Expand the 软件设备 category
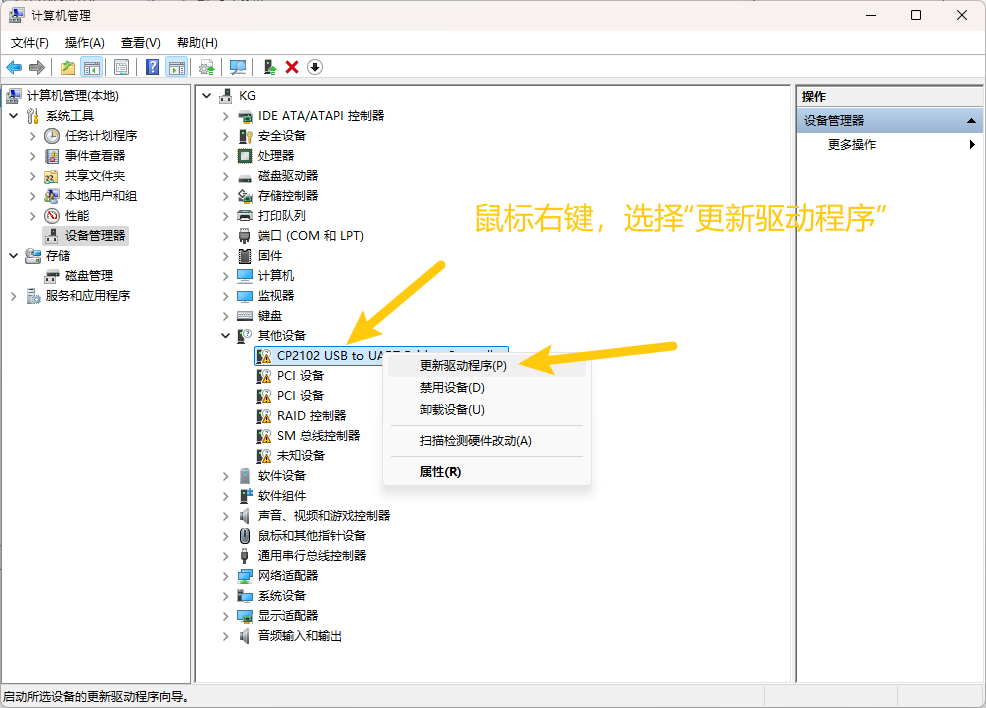Image resolution: width=986 pixels, height=708 pixels. [226, 477]
